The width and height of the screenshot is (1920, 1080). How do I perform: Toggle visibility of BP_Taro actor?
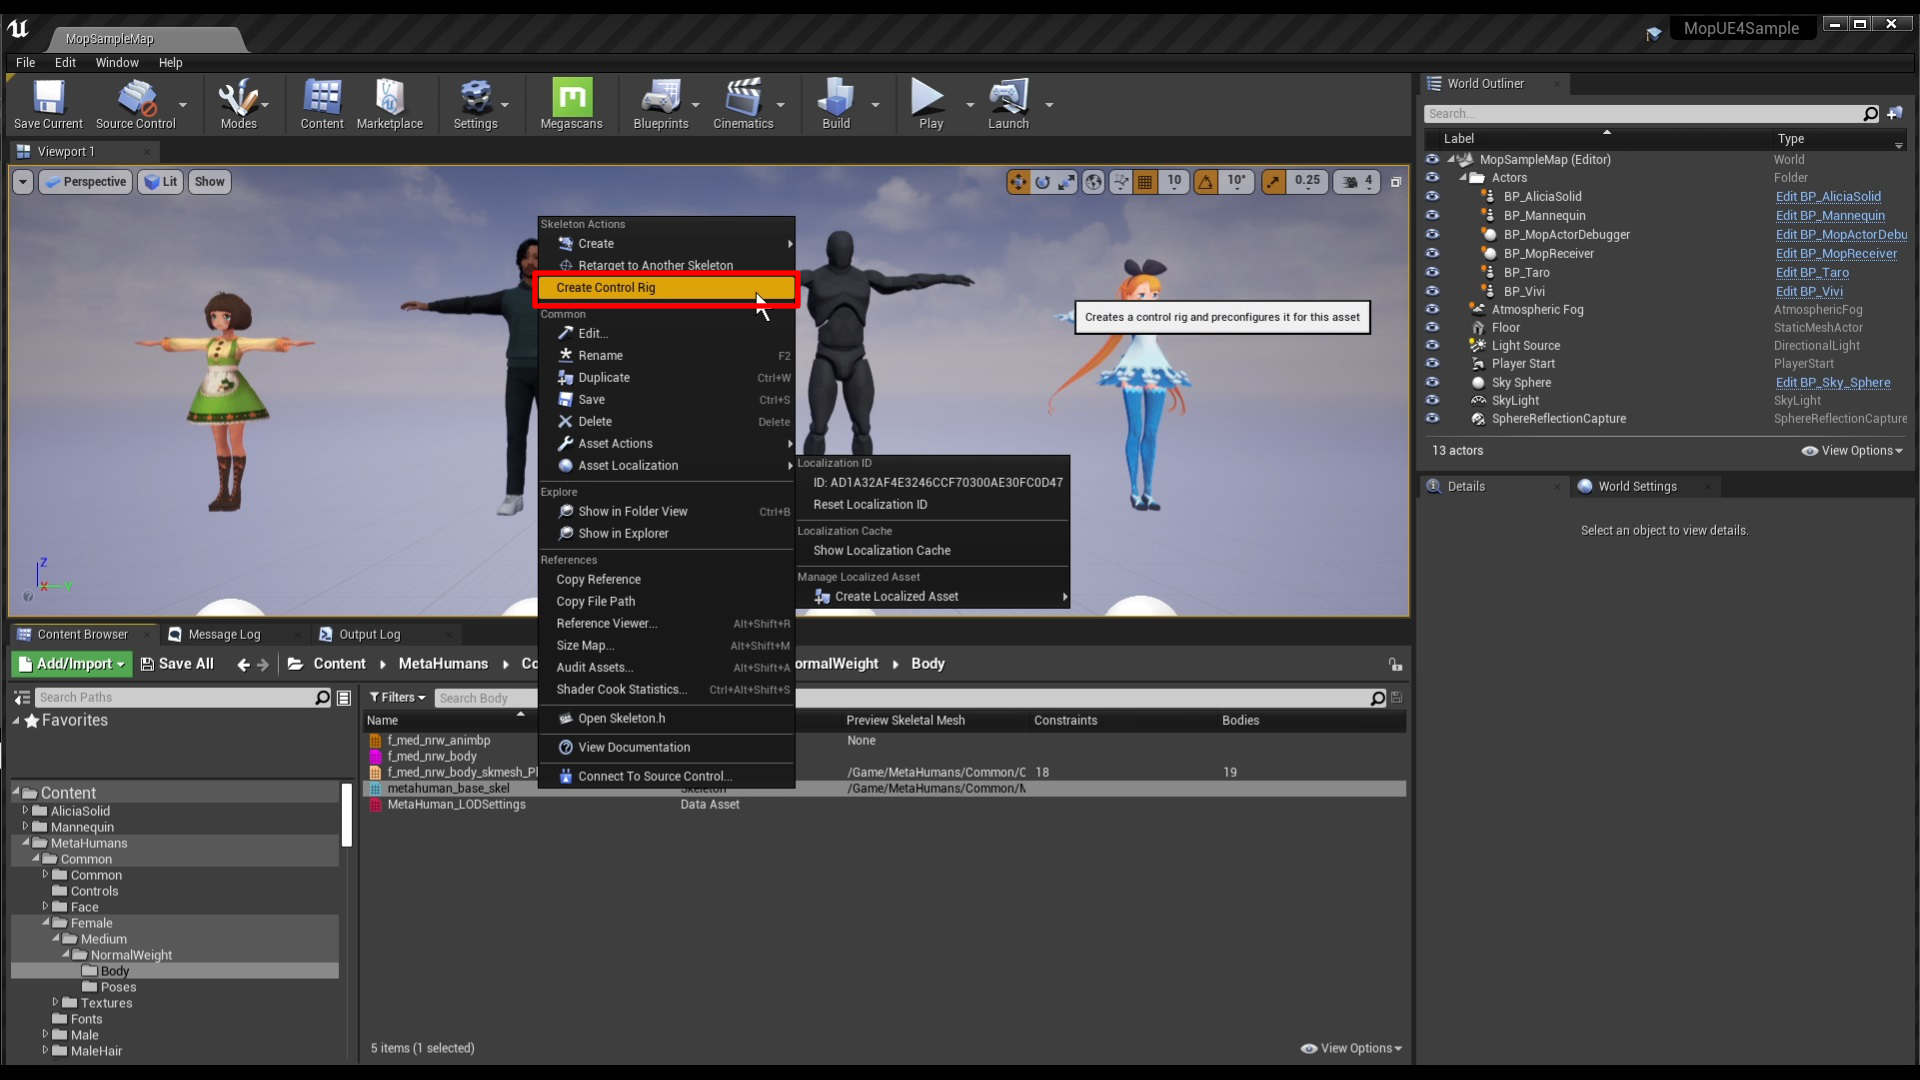point(1432,273)
